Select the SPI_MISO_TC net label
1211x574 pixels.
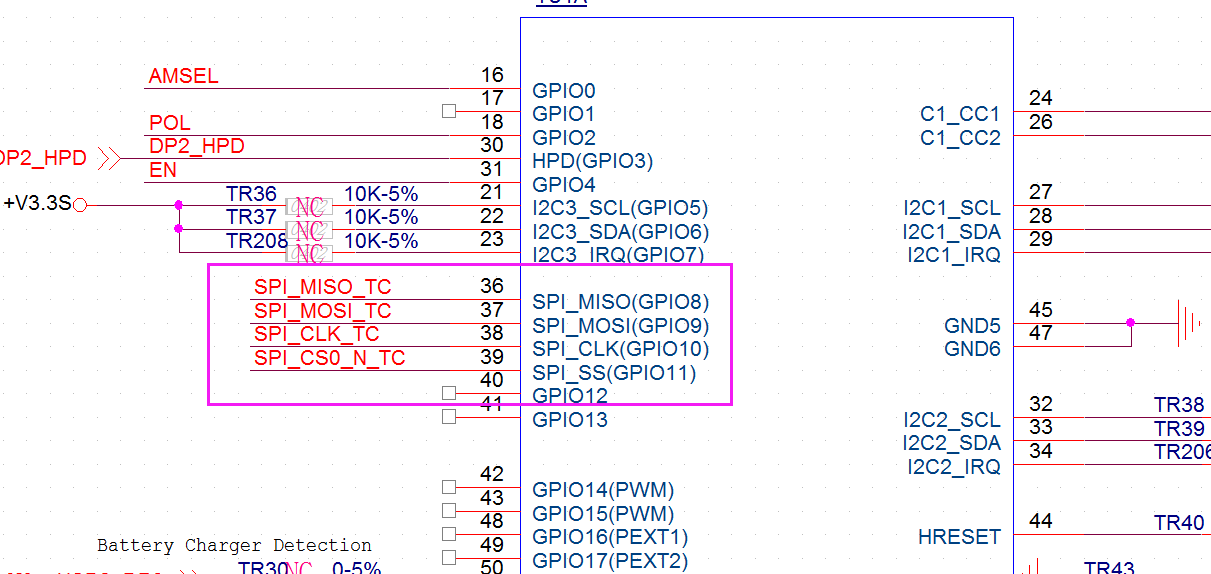pyautogui.click(x=322, y=288)
